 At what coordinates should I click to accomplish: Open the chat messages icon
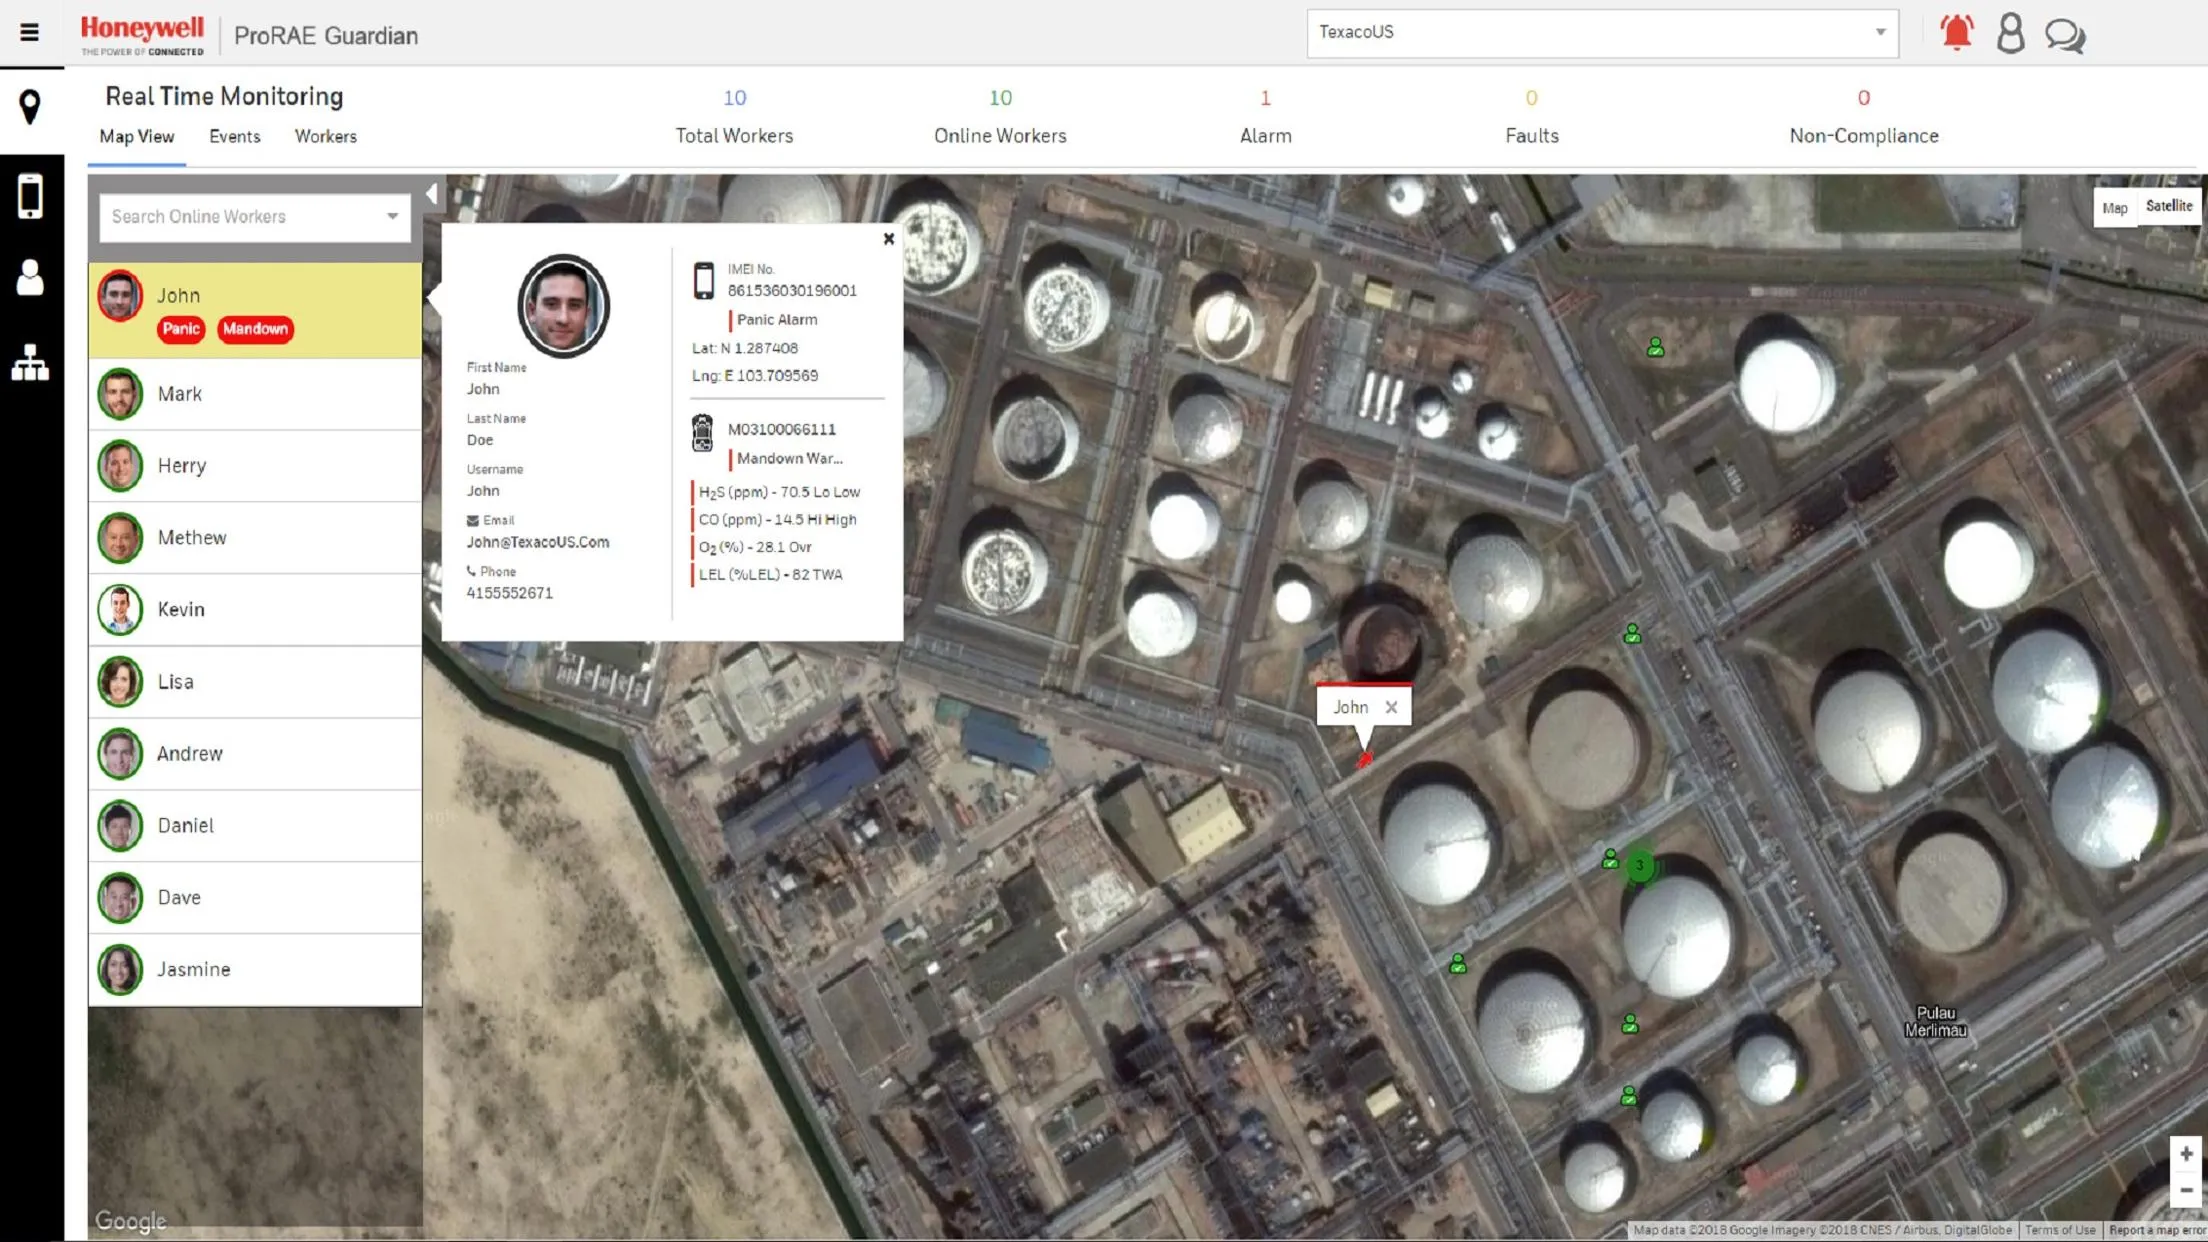(x=2064, y=36)
